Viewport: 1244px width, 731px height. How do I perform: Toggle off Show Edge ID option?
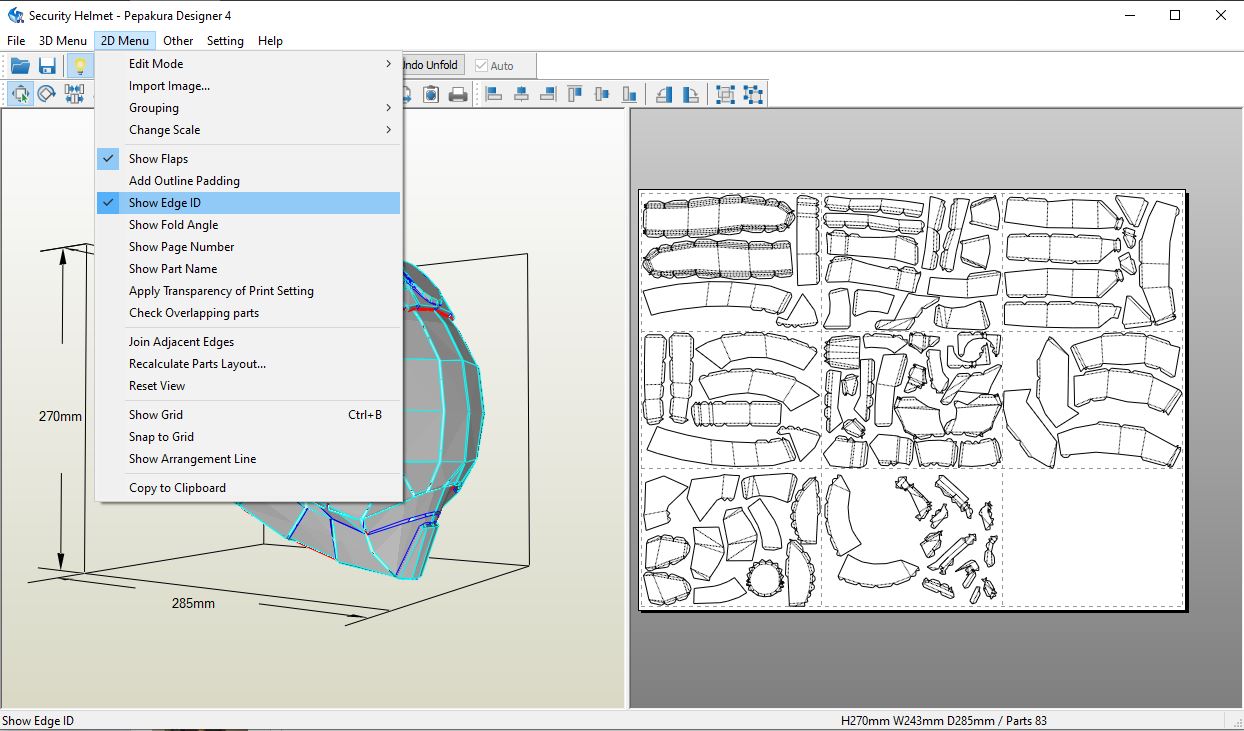(165, 203)
